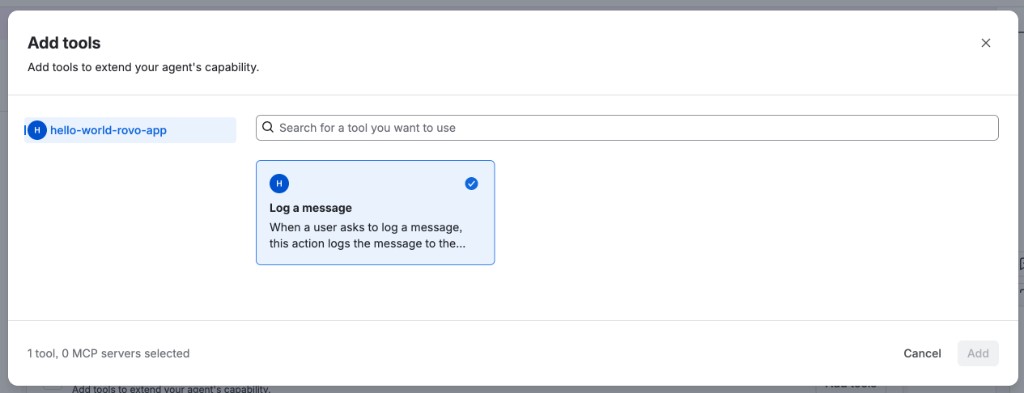Click the H avatar icon beside hello-world-rovo-app
Image resolution: width=1024 pixels, height=393 pixels.
click(x=37, y=130)
